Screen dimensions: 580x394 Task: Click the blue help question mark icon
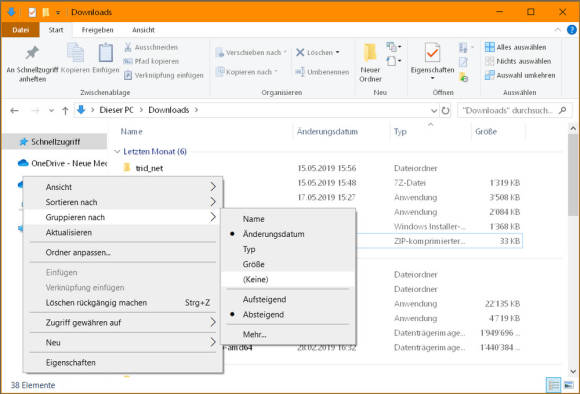pos(571,30)
